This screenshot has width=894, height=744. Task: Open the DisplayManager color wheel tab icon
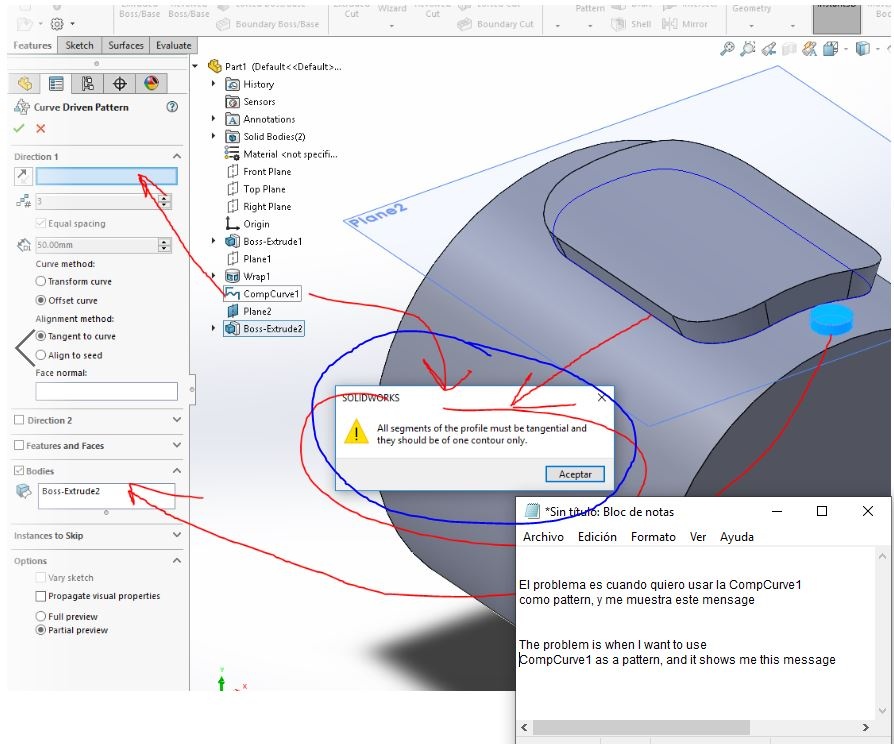click(x=151, y=83)
